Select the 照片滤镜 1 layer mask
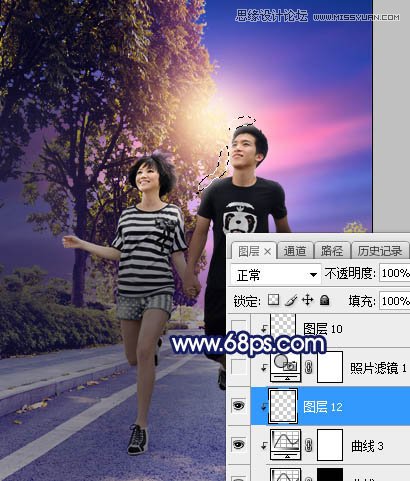This screenshot has height=481, width=410. pyautogui.click(x=330, y=367)
